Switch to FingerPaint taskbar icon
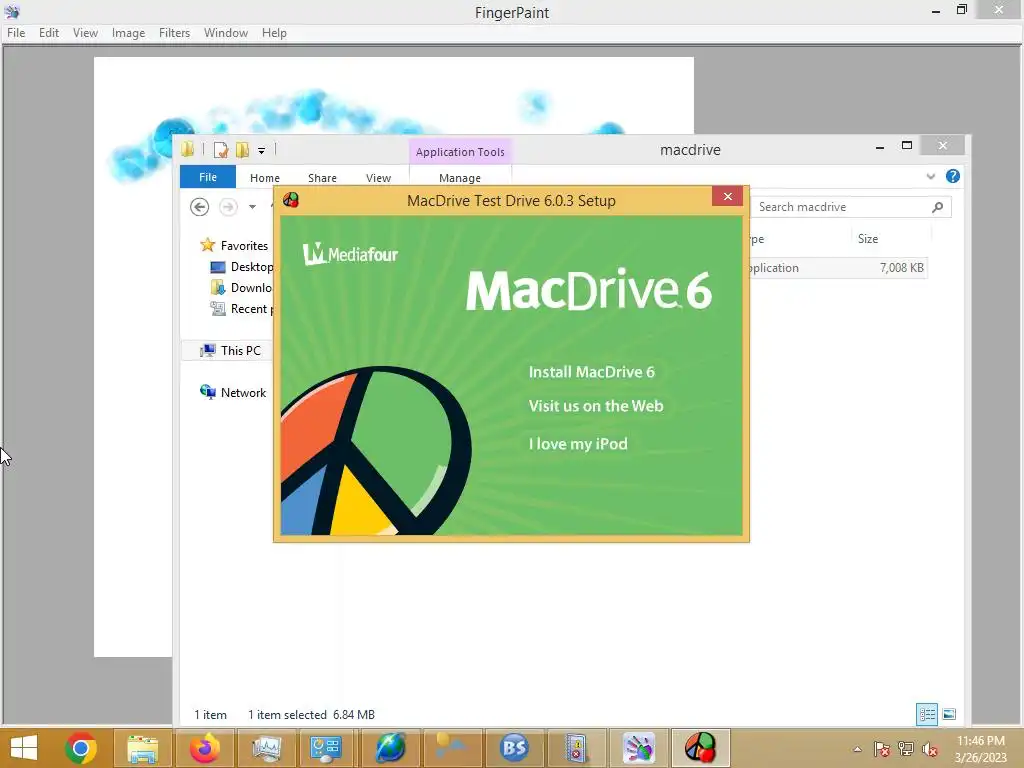Image resolution: width=1024 pixels, height=768 pixels. click(638, 748)
